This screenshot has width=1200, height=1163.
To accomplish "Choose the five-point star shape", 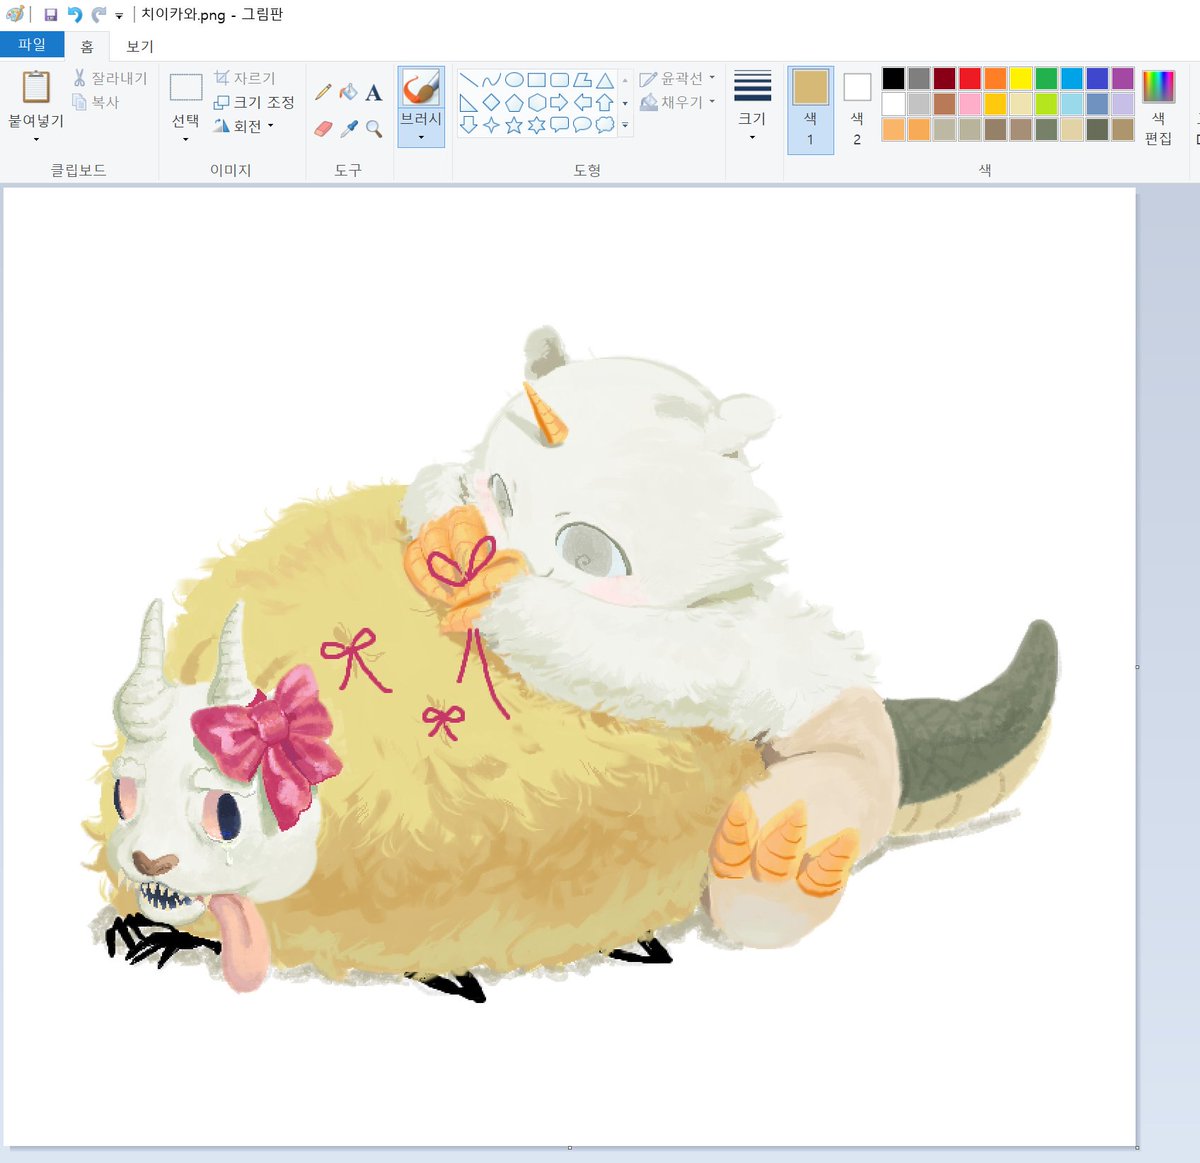I will tap(514, 125).
